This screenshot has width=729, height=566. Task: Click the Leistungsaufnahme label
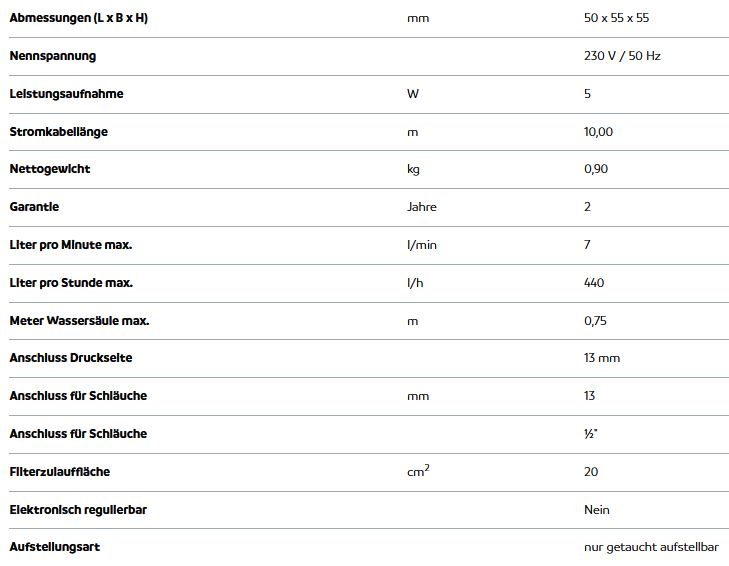tap(66, 93)
